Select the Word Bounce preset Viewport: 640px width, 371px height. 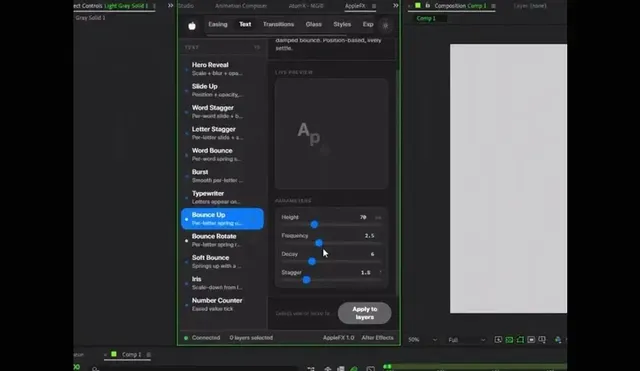click(222, 155)
